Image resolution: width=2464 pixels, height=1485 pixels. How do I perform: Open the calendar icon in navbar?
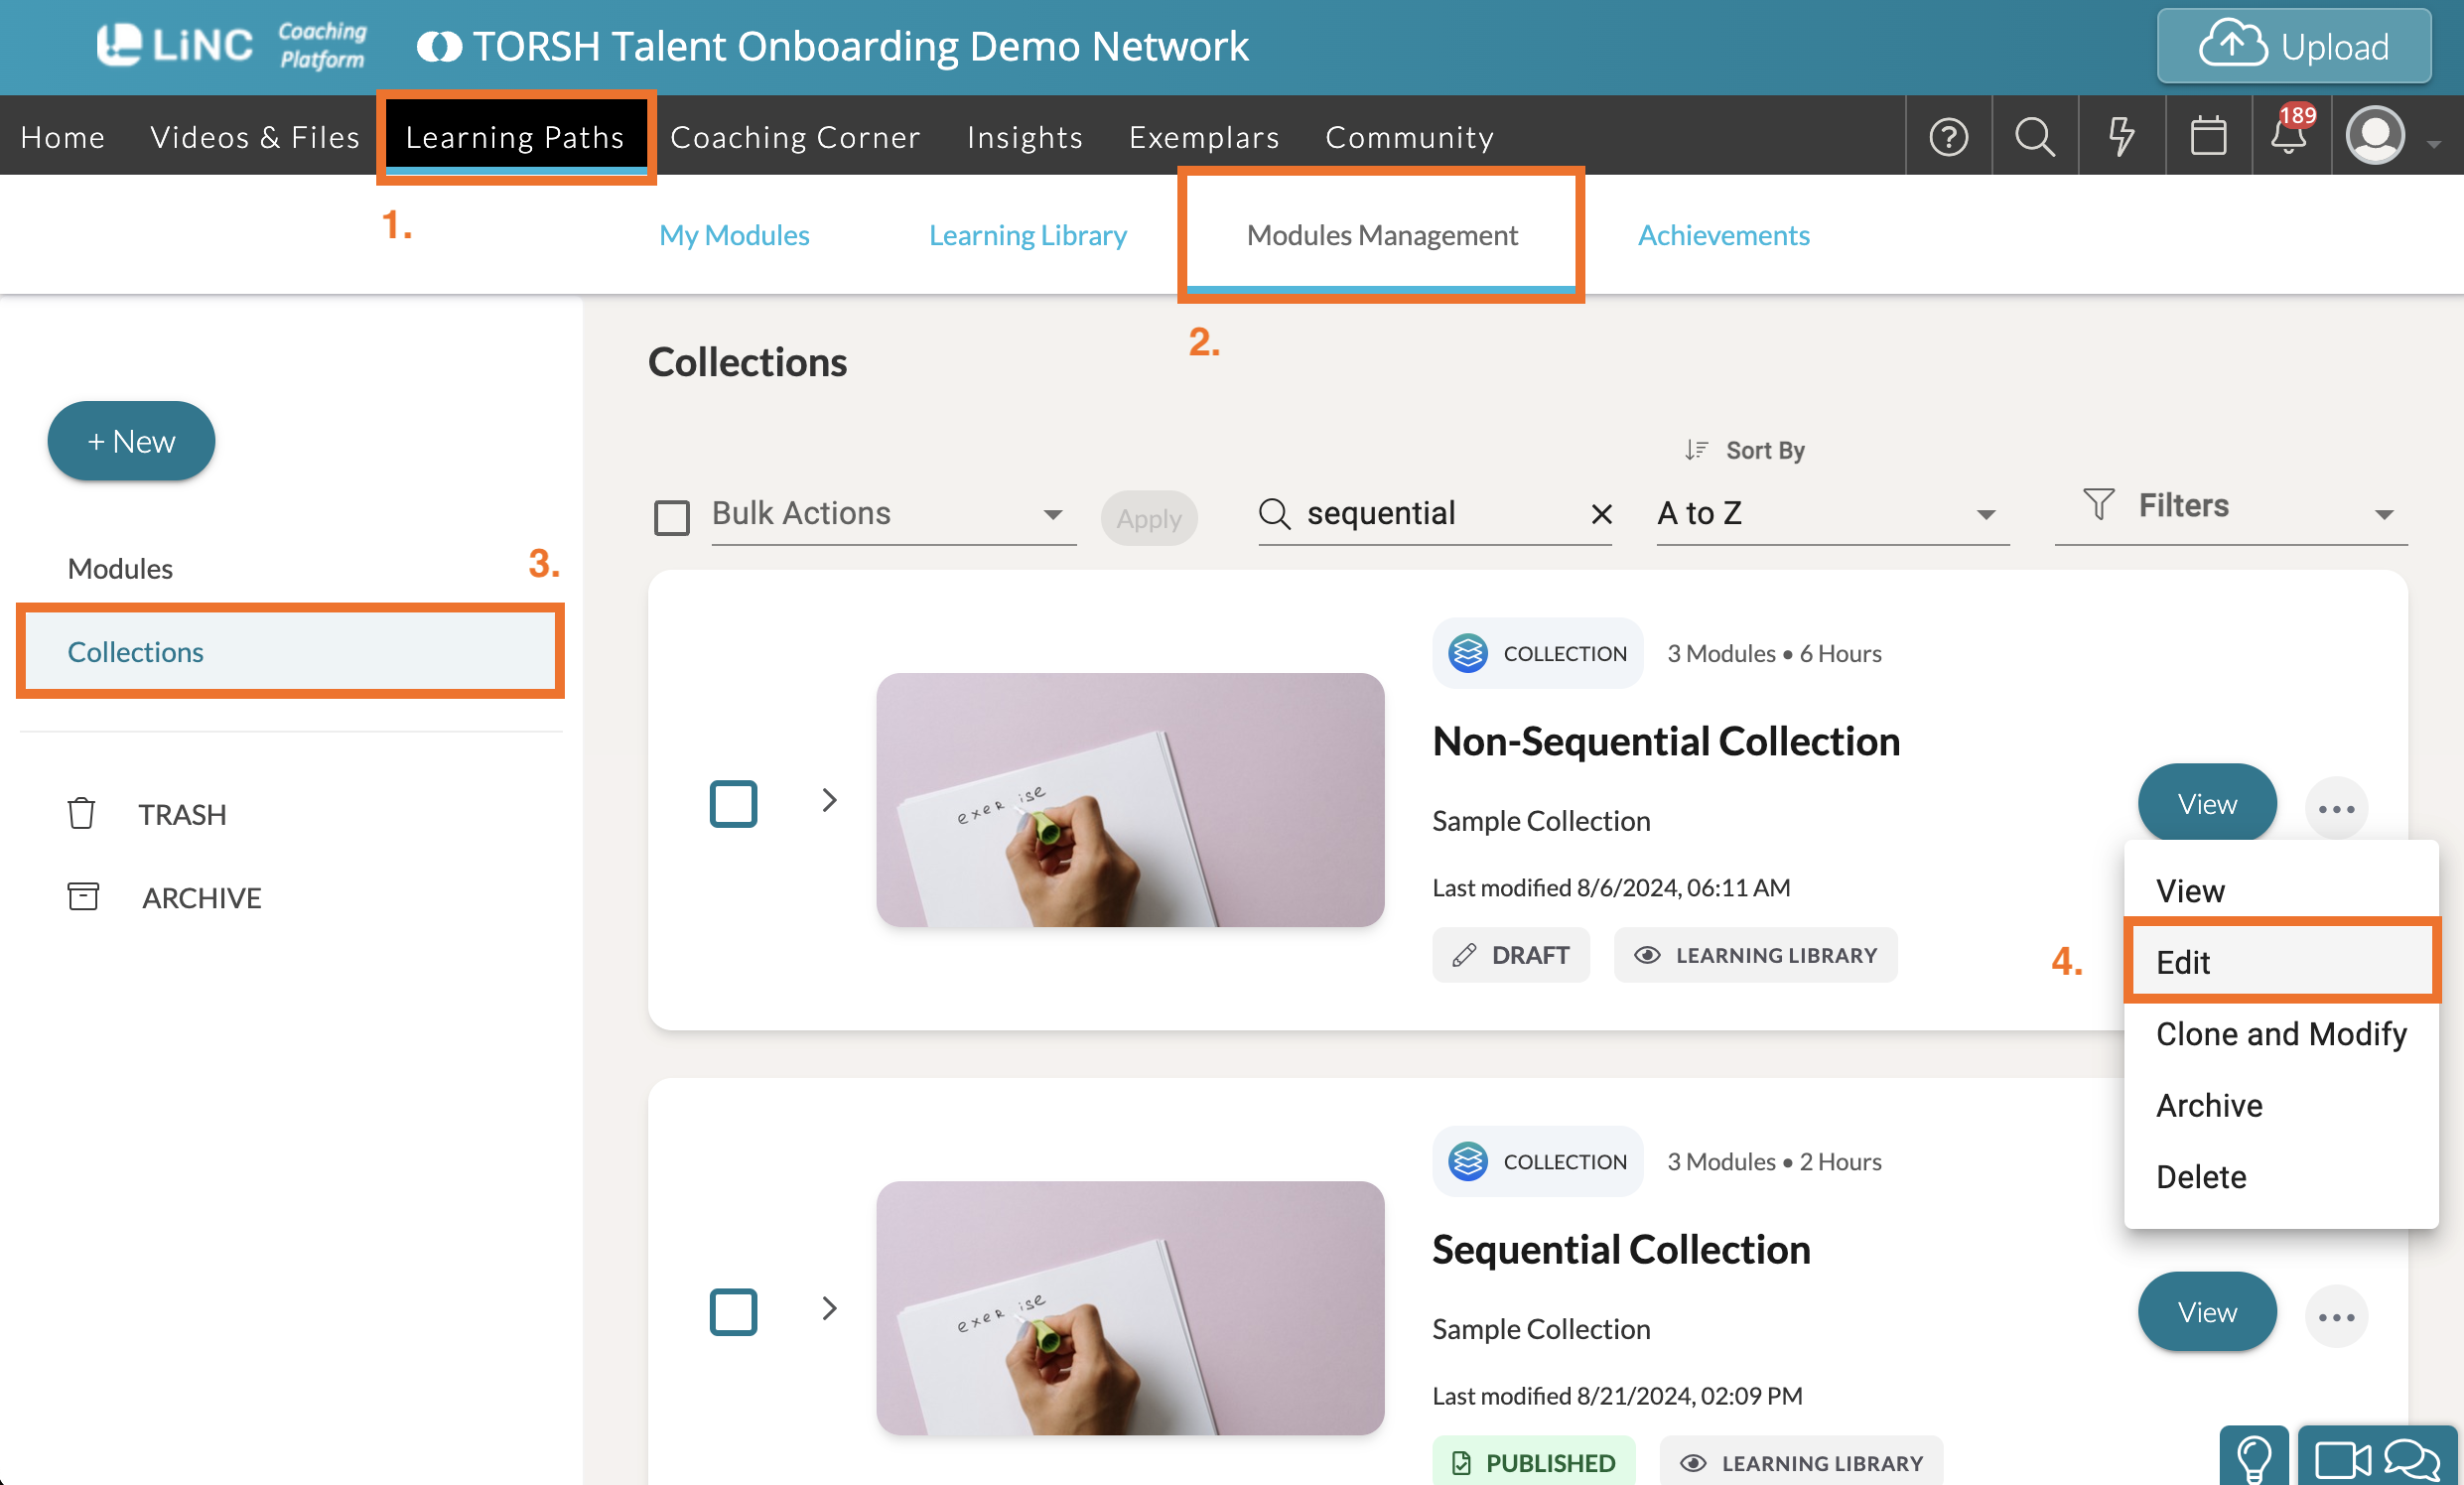point(2207,136)
